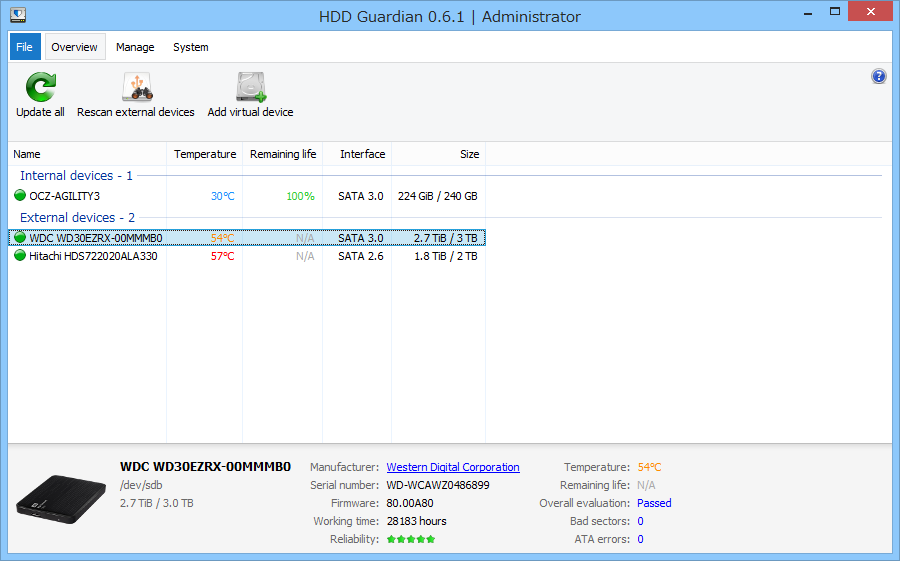
Task: Click the Bad sectors value 0
Action: click(641, 521)
